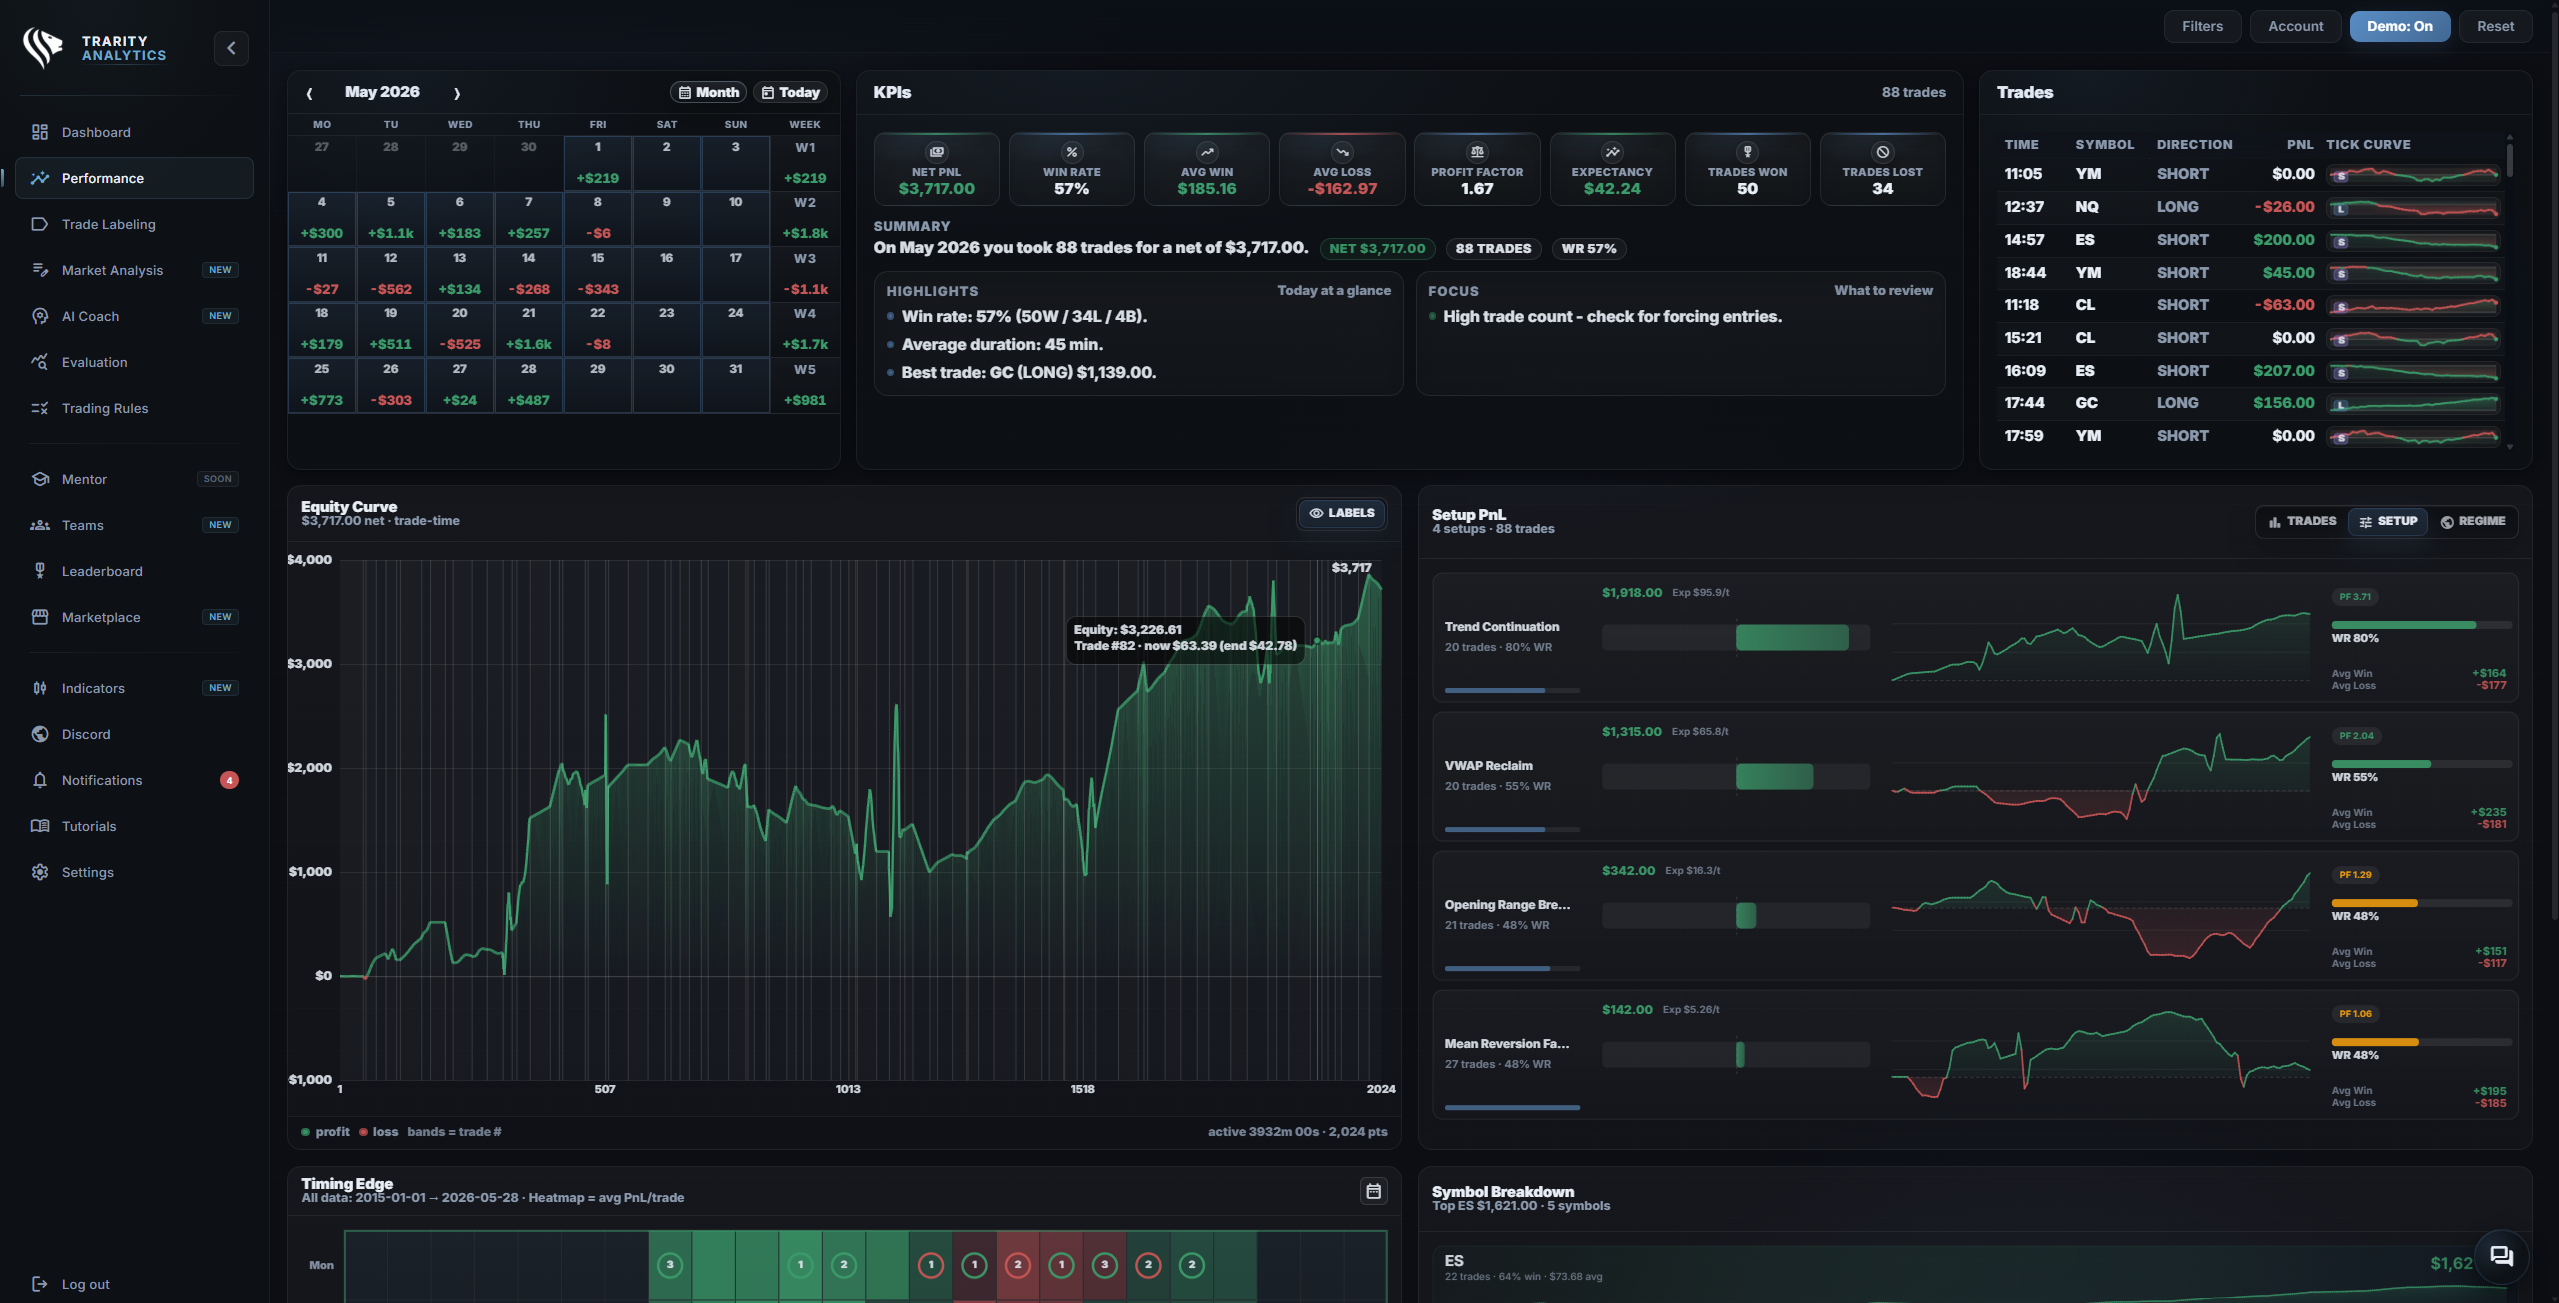The width and height of the screenshot is (2559, 1303).
Task: Jump calendar to Today
Action: click(x=790, y=92)
